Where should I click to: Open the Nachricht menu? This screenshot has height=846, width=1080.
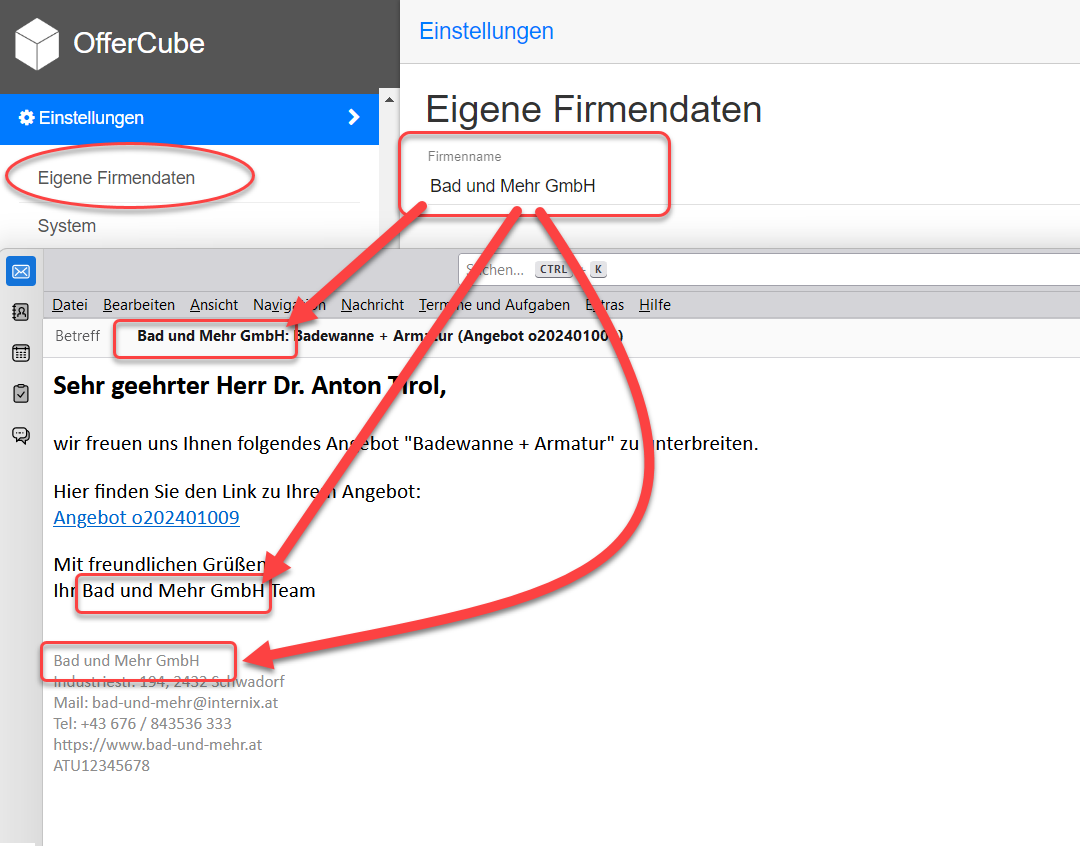[x=372, y=305]
